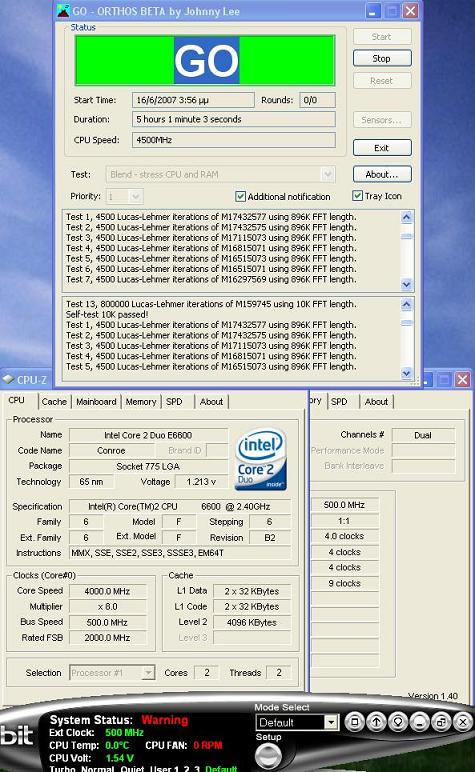Click the X round icon in abit utility
475x772 pixels.
click(x=463, y=722)
